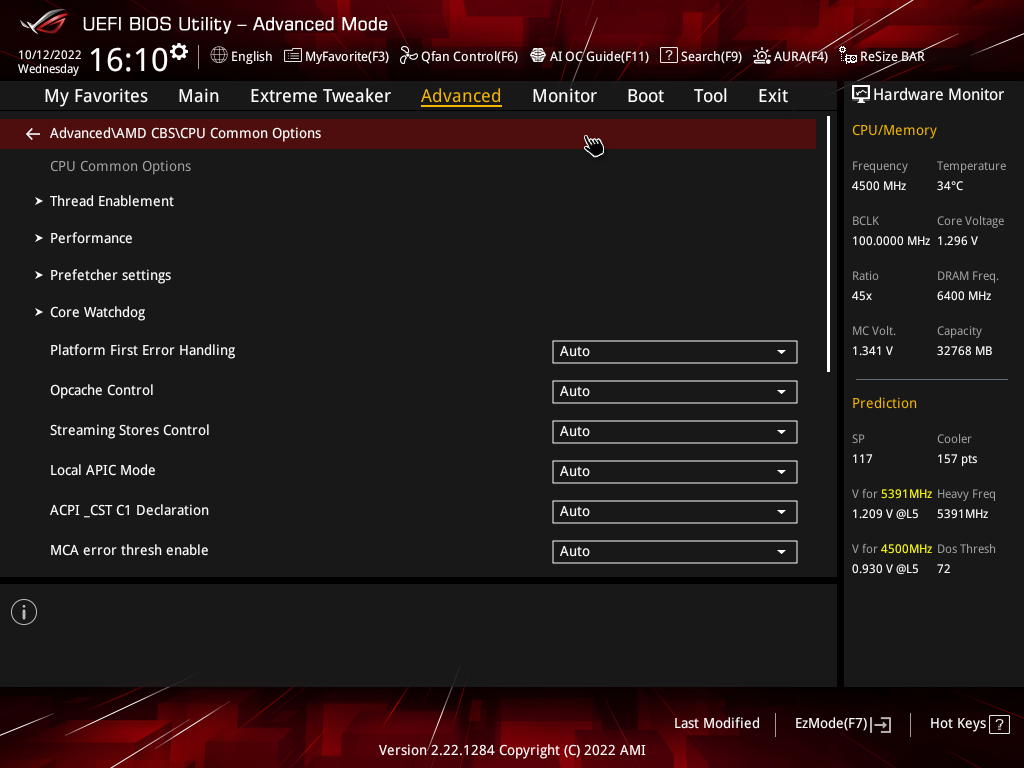The height and width of the screenshot is (768, 1024).
Task: Click the Version 2.22.1284 copyright text
Action: point(512,750)
